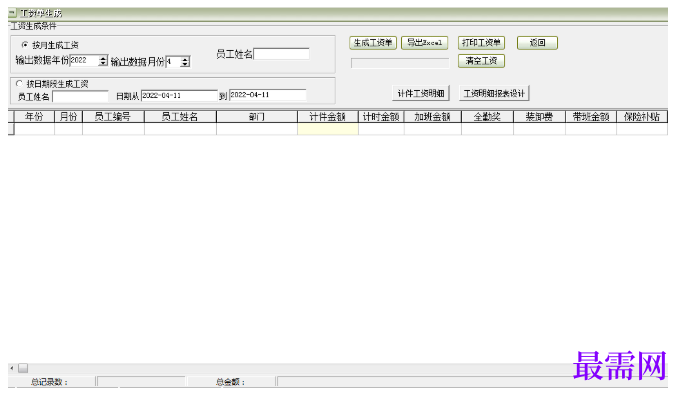
Task: Click the row selector at the grid's first row
Action: point(11,129)
